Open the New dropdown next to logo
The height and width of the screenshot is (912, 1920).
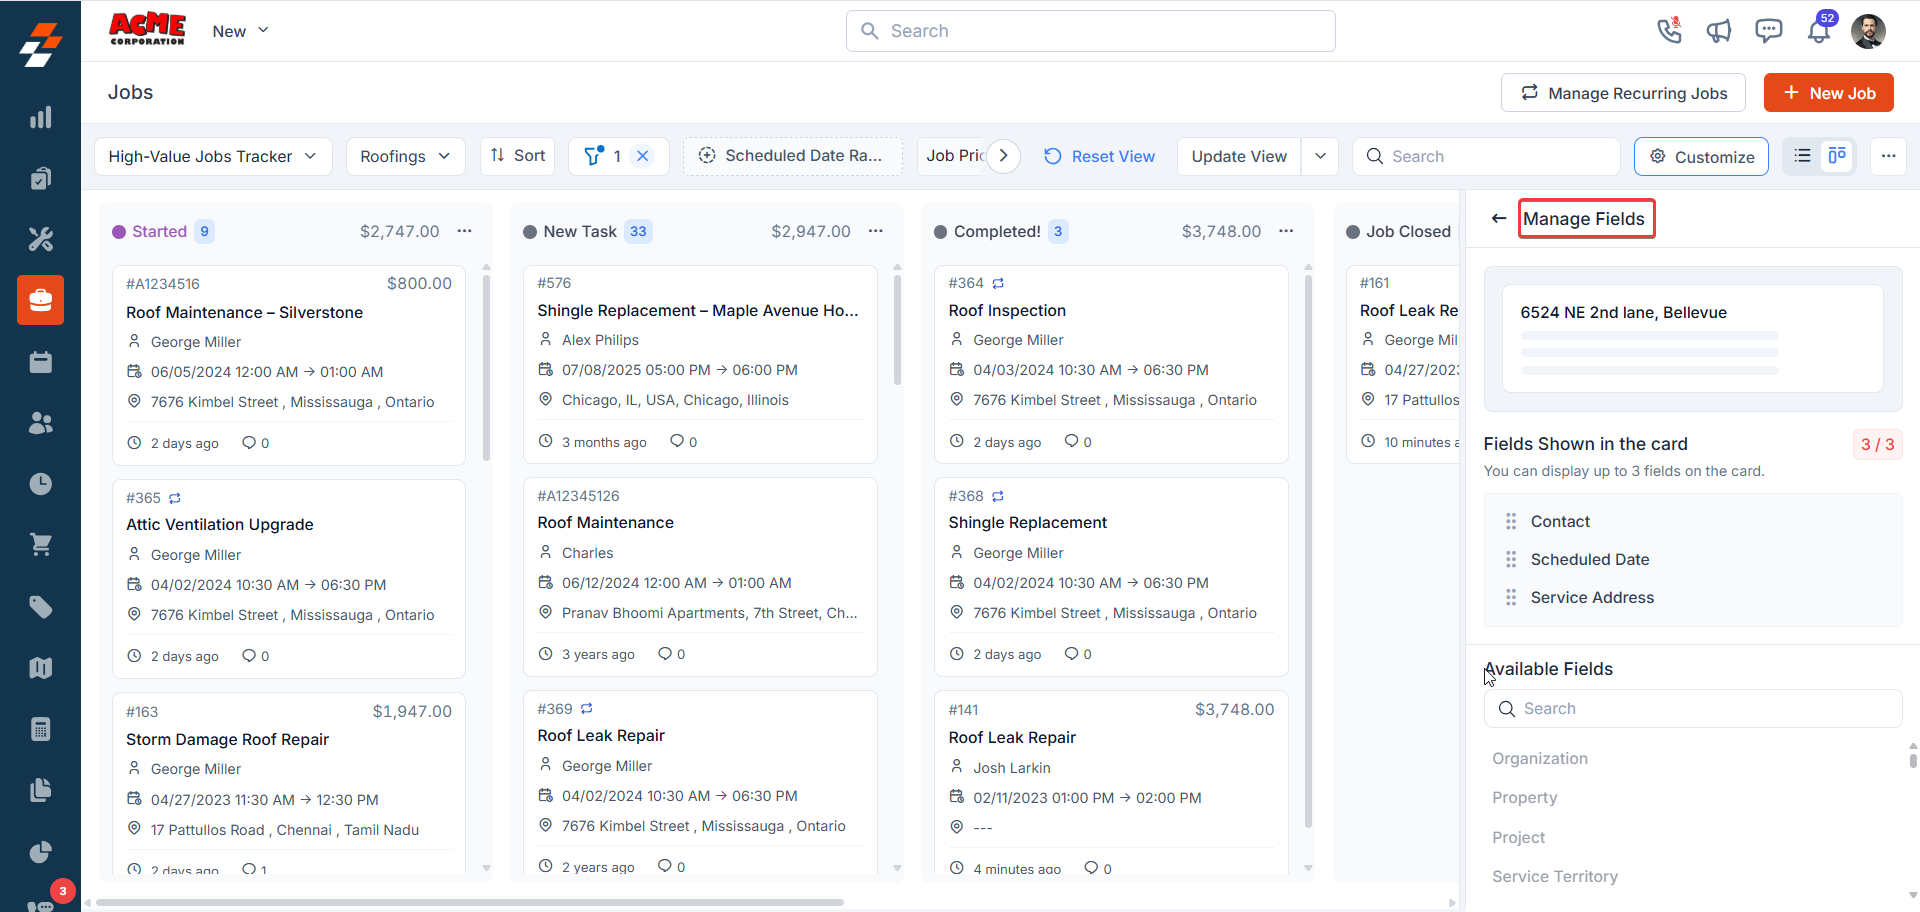click(240, 31)
